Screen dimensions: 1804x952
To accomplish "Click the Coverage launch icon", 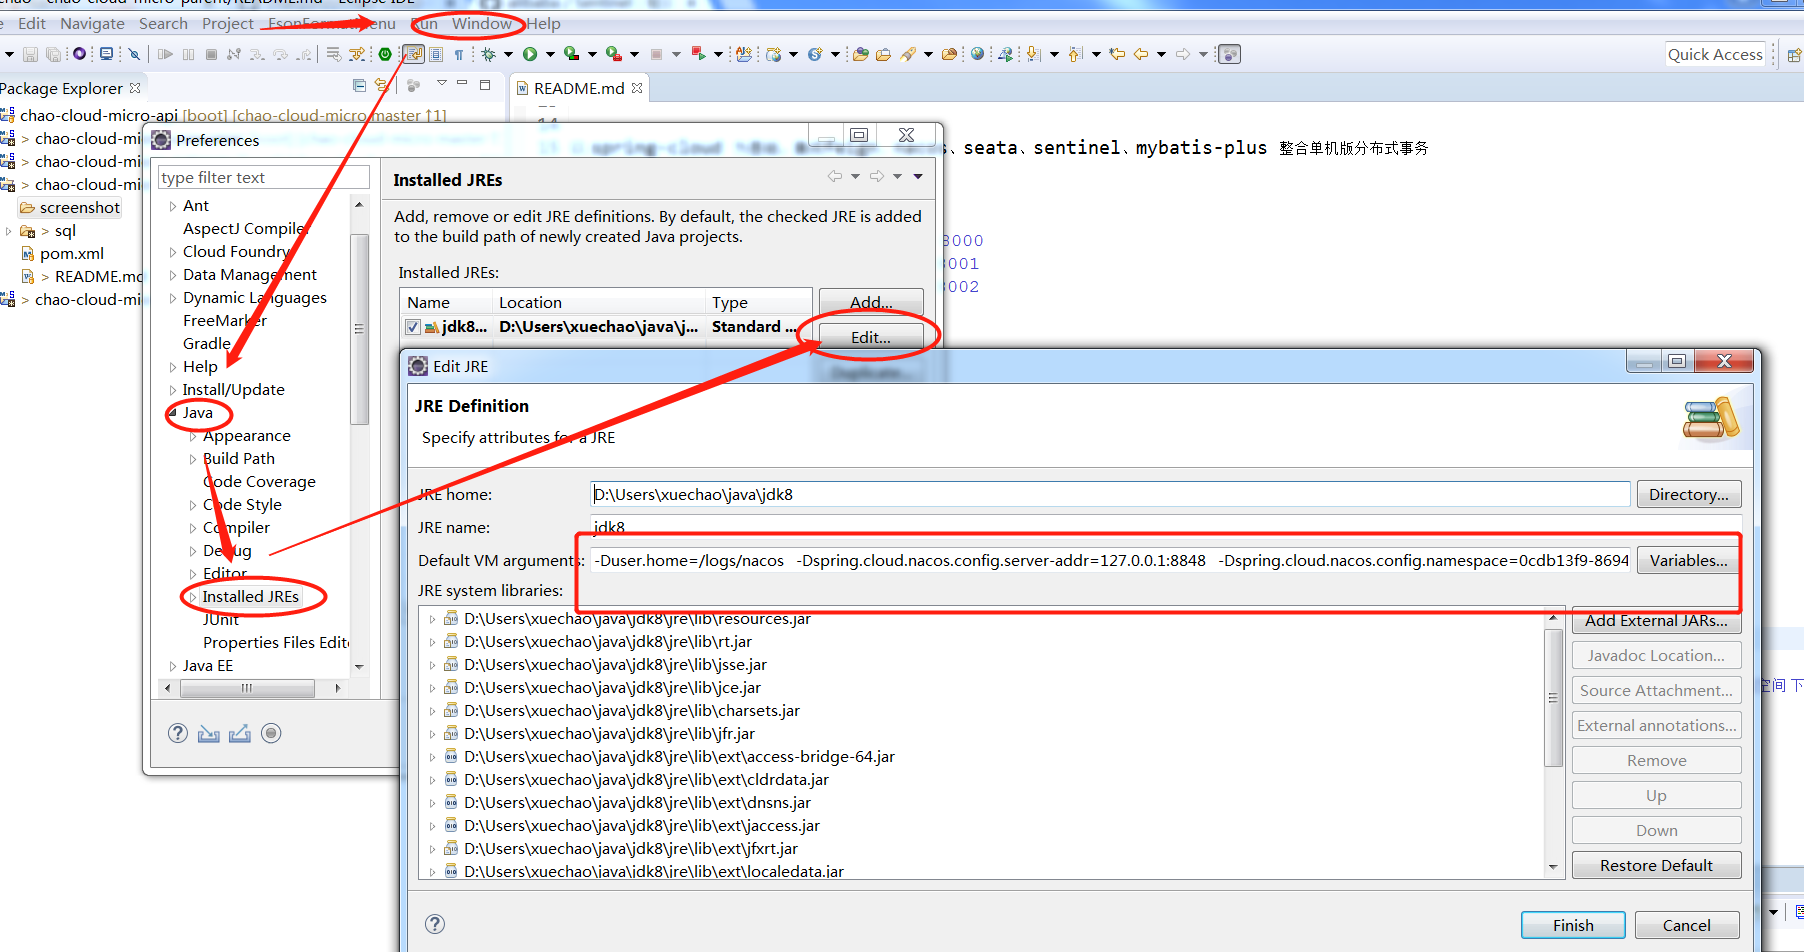I will tap(571, 53).
